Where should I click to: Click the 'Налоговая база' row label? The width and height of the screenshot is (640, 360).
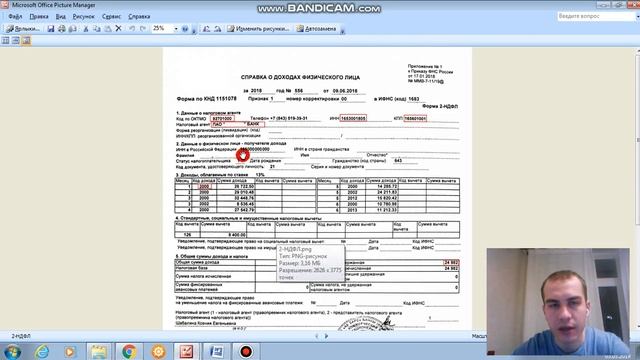tap(191, 268)
